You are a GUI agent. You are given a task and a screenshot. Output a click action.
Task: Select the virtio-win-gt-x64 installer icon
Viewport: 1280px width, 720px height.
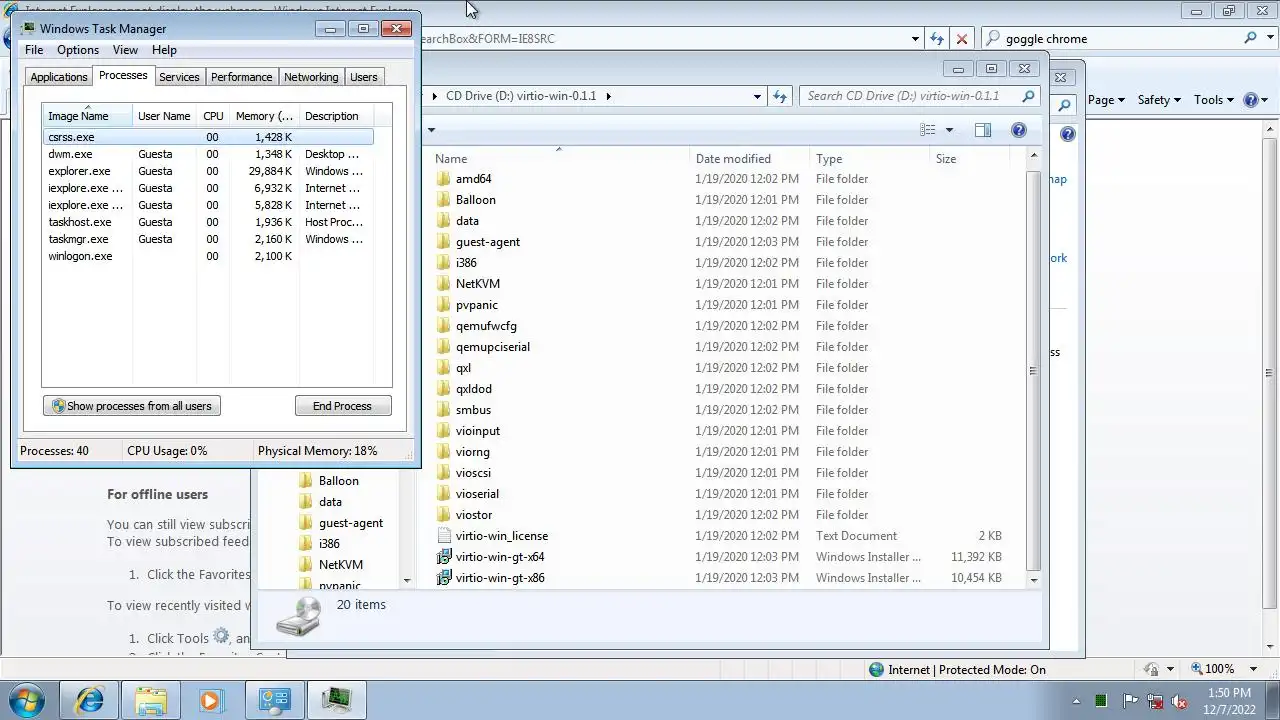pyautogui.click(x=444, y=557)
